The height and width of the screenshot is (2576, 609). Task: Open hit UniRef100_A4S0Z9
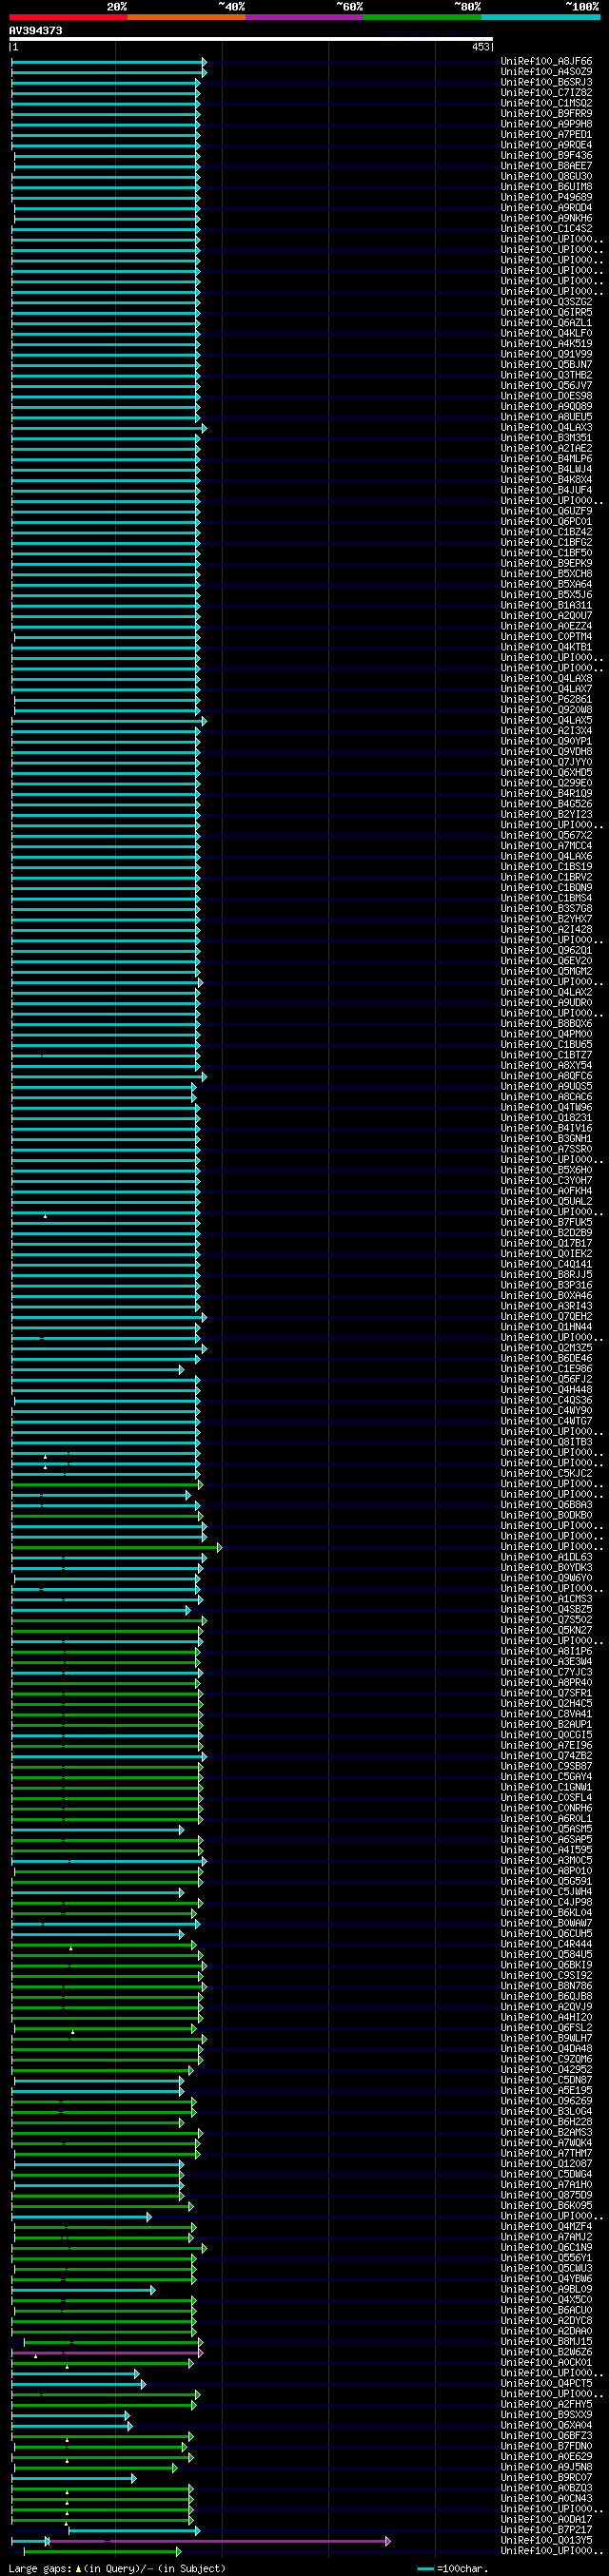tap(546, 72)
